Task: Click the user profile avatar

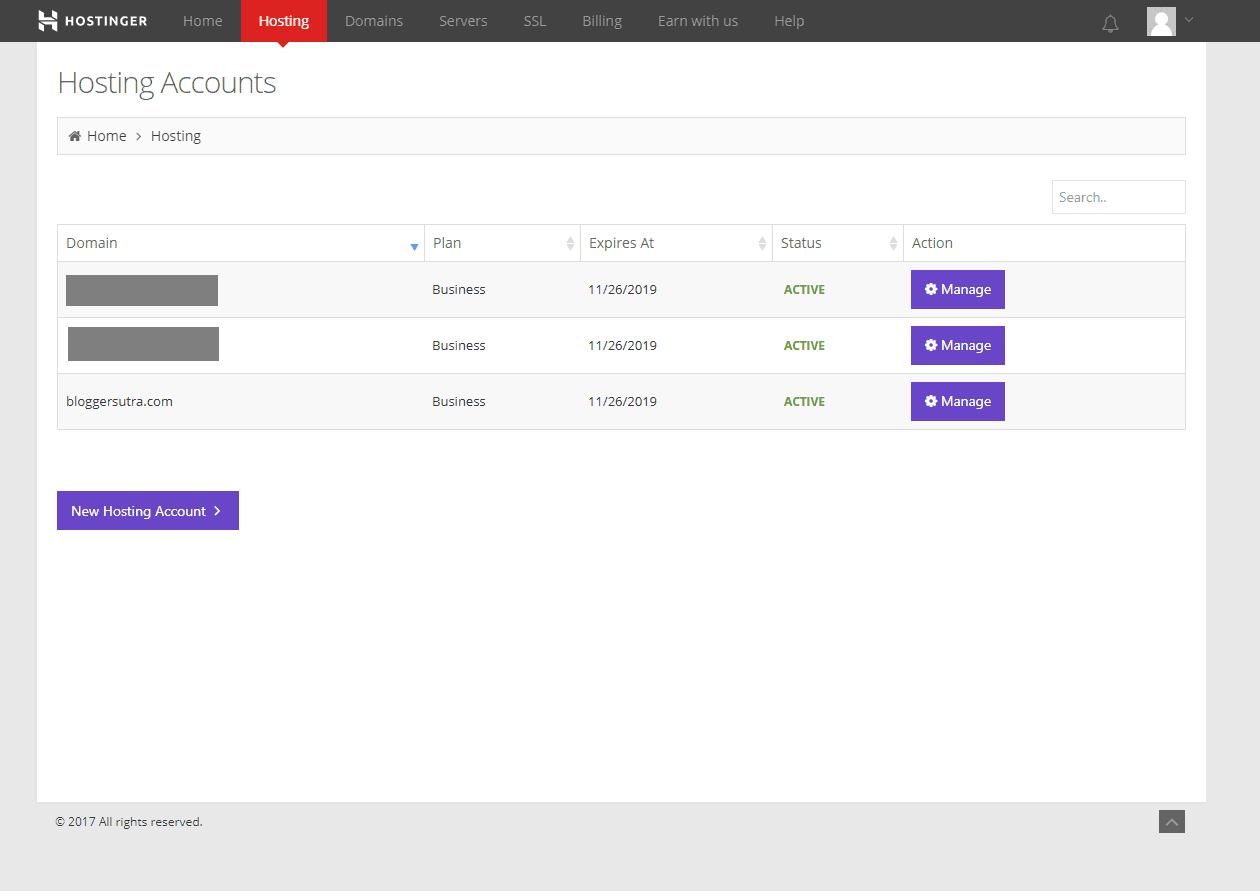Action: [x=1161, y=21]
